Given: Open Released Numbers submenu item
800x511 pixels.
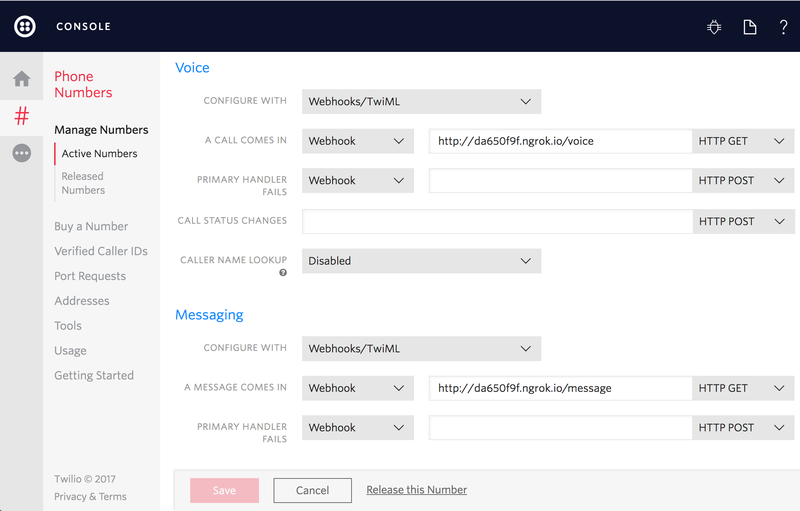Looking at the screenshot, I should (83, 183).
